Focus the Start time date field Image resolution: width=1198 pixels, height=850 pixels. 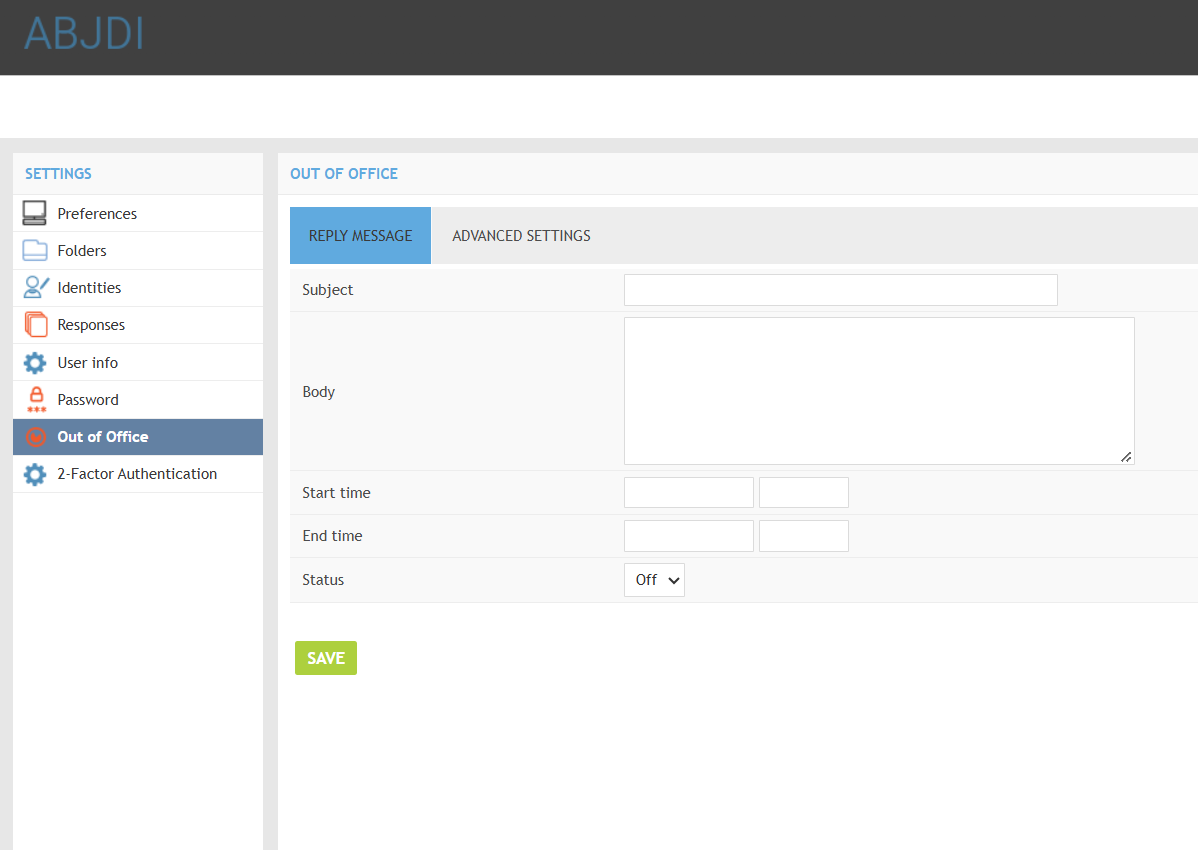coord(688,493)
